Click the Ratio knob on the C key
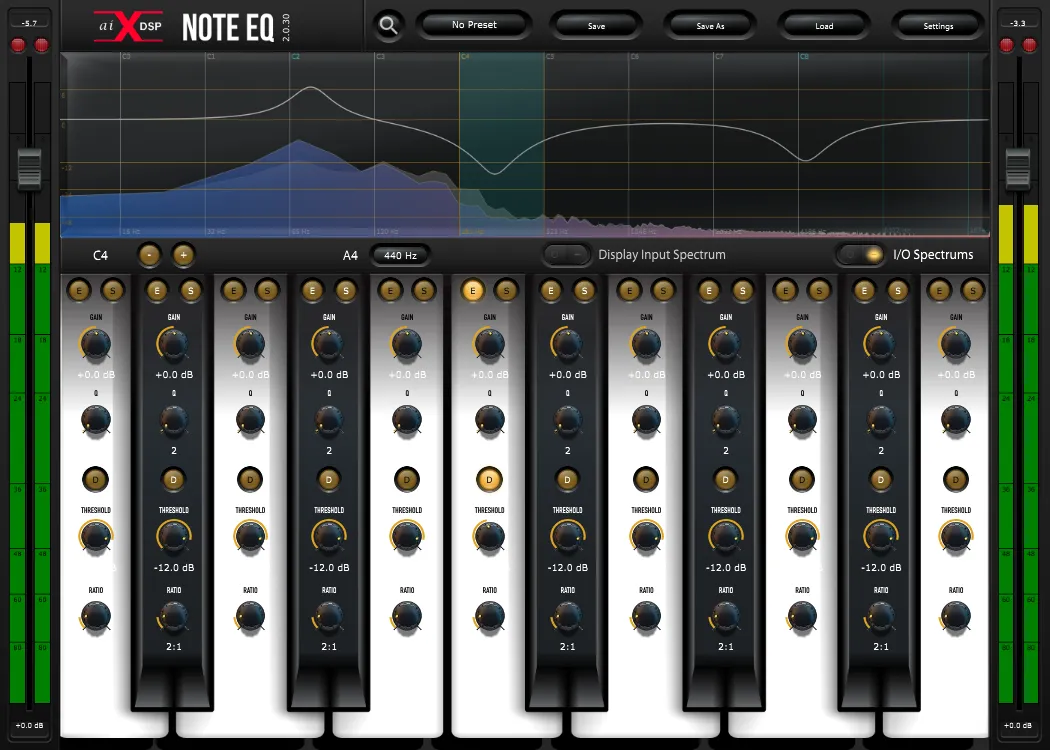 pyautogui.click(x=96, y=617)
